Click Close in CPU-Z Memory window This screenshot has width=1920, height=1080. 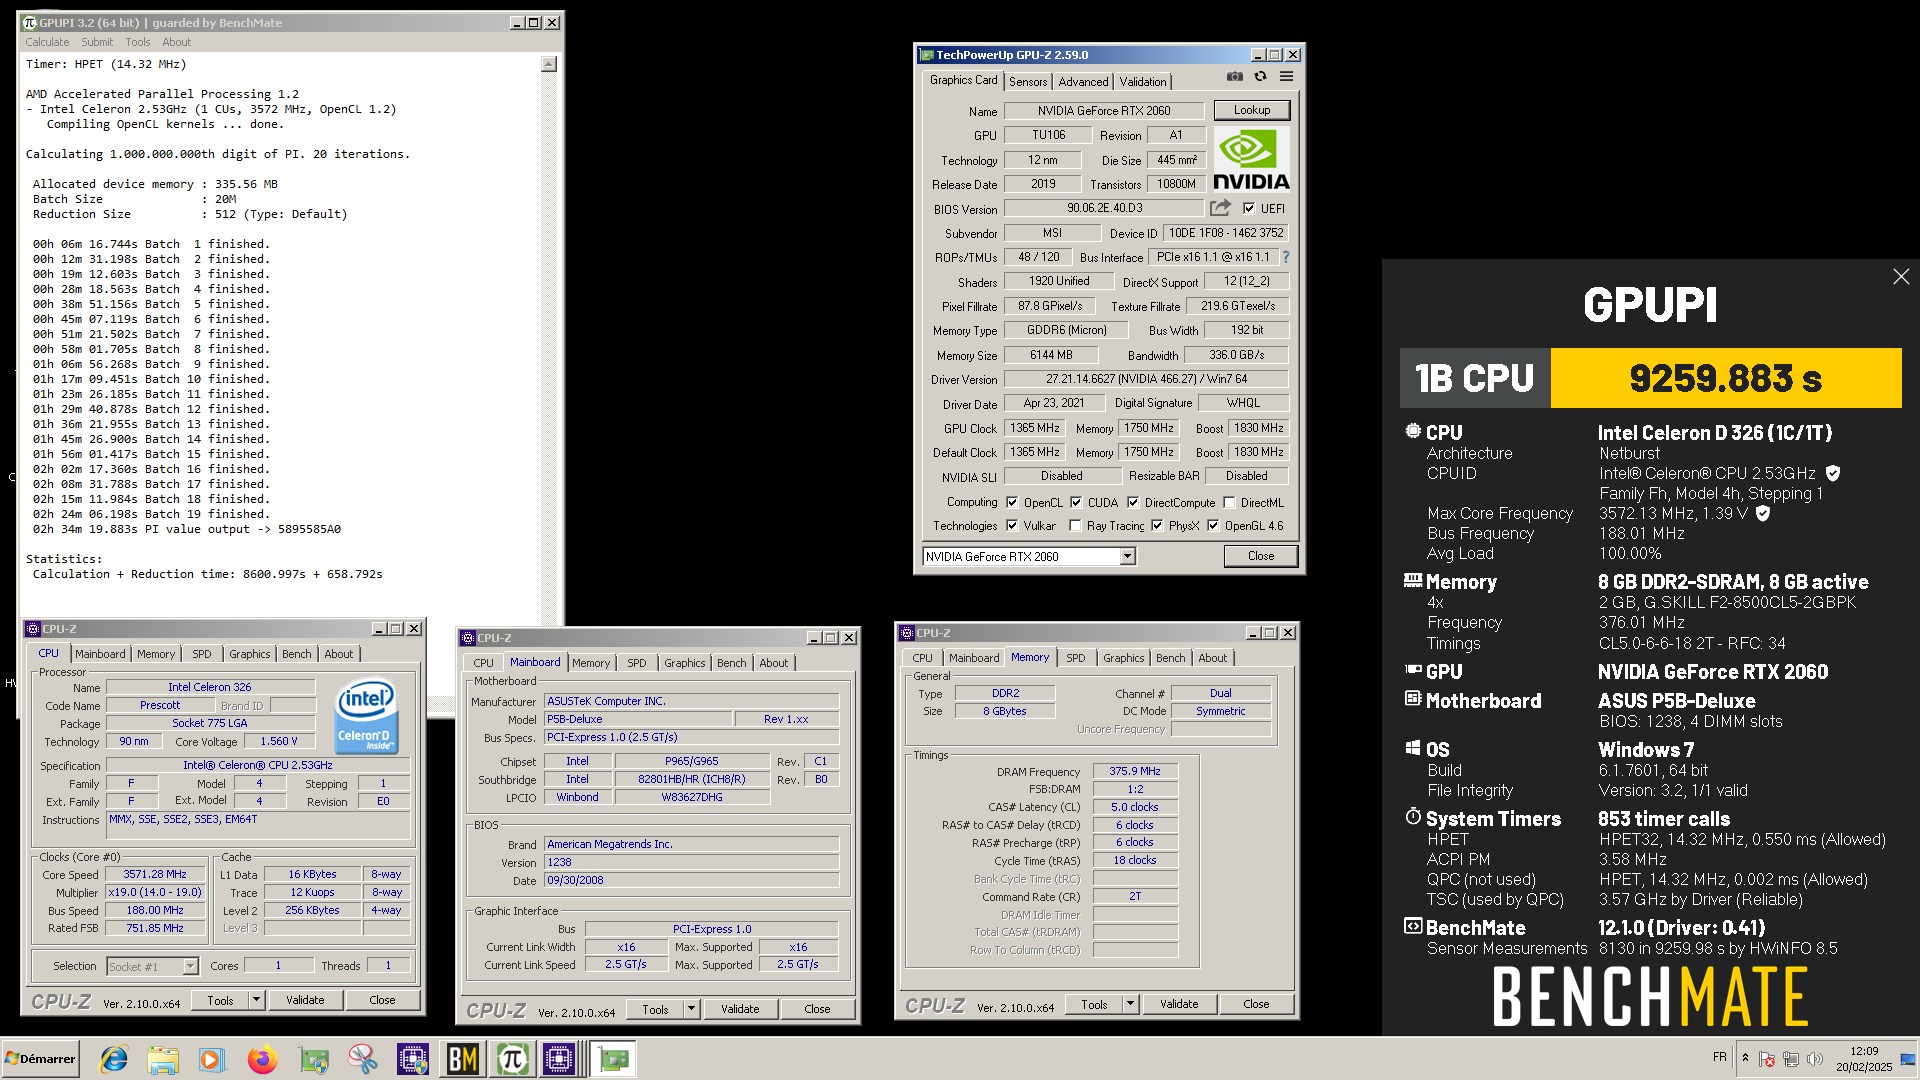1256,1004
